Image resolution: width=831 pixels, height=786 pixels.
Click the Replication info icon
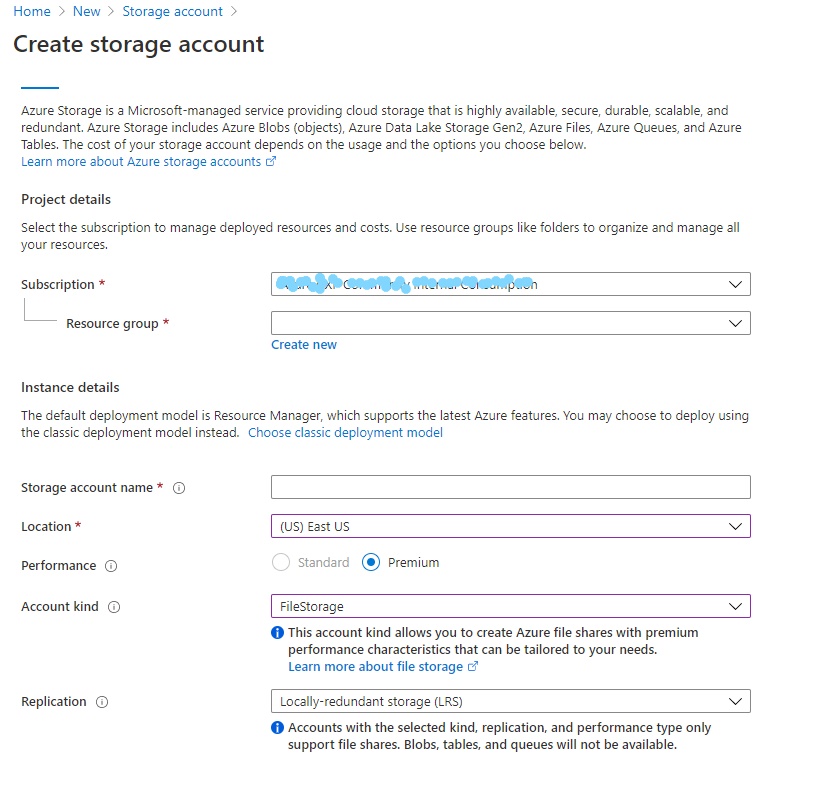[x=104, y=702]
